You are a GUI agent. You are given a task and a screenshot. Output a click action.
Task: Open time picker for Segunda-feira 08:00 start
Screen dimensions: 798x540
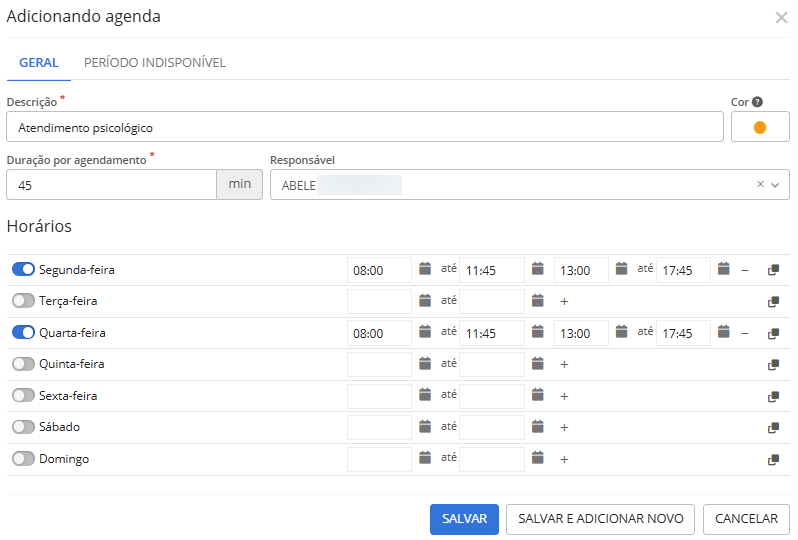coord(425,269)
